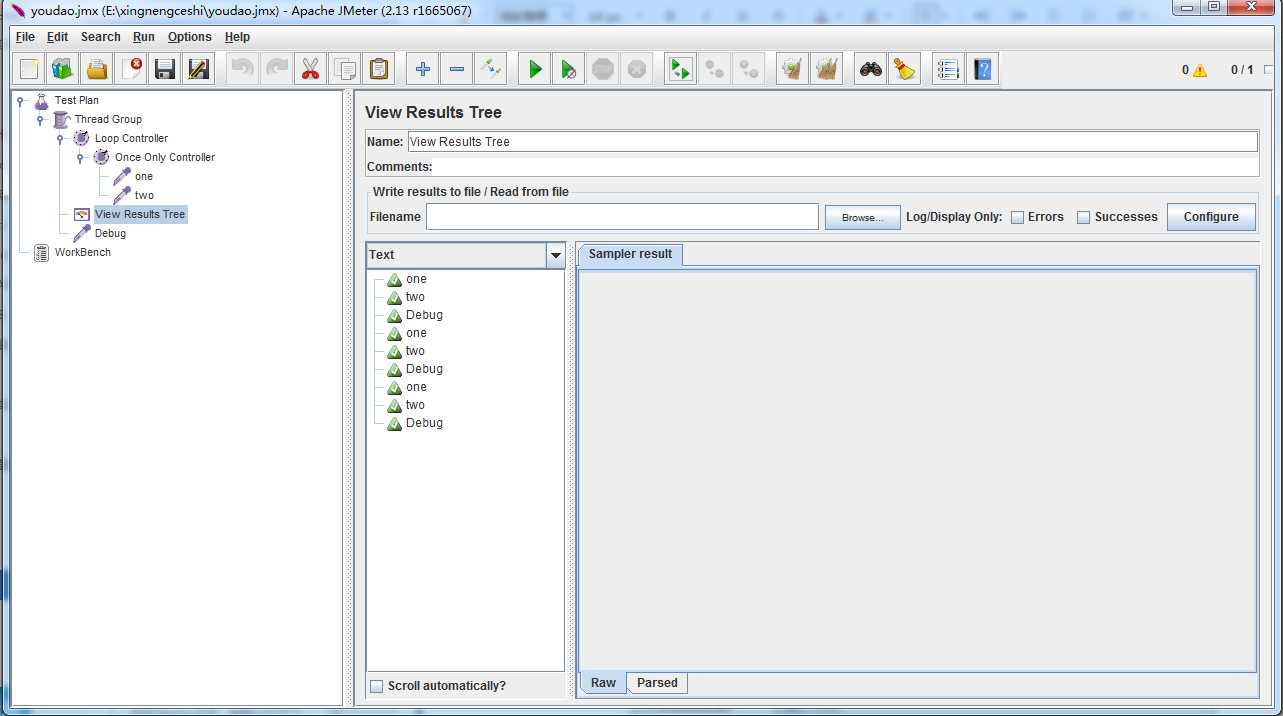Screen dimensions: 1283x716
Task: Click the Configure button
Action: coord(1210,217)
